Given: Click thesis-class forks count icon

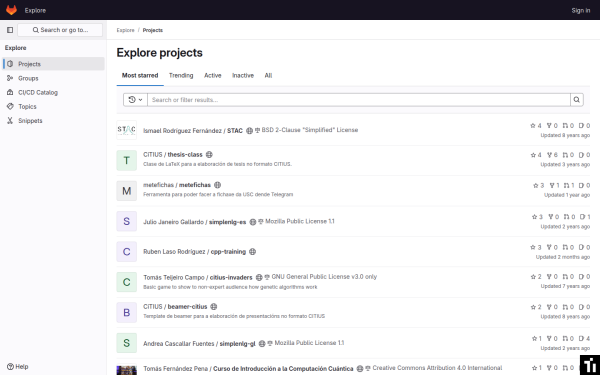Looking at the screenshot, I should [x=549, y=155].
